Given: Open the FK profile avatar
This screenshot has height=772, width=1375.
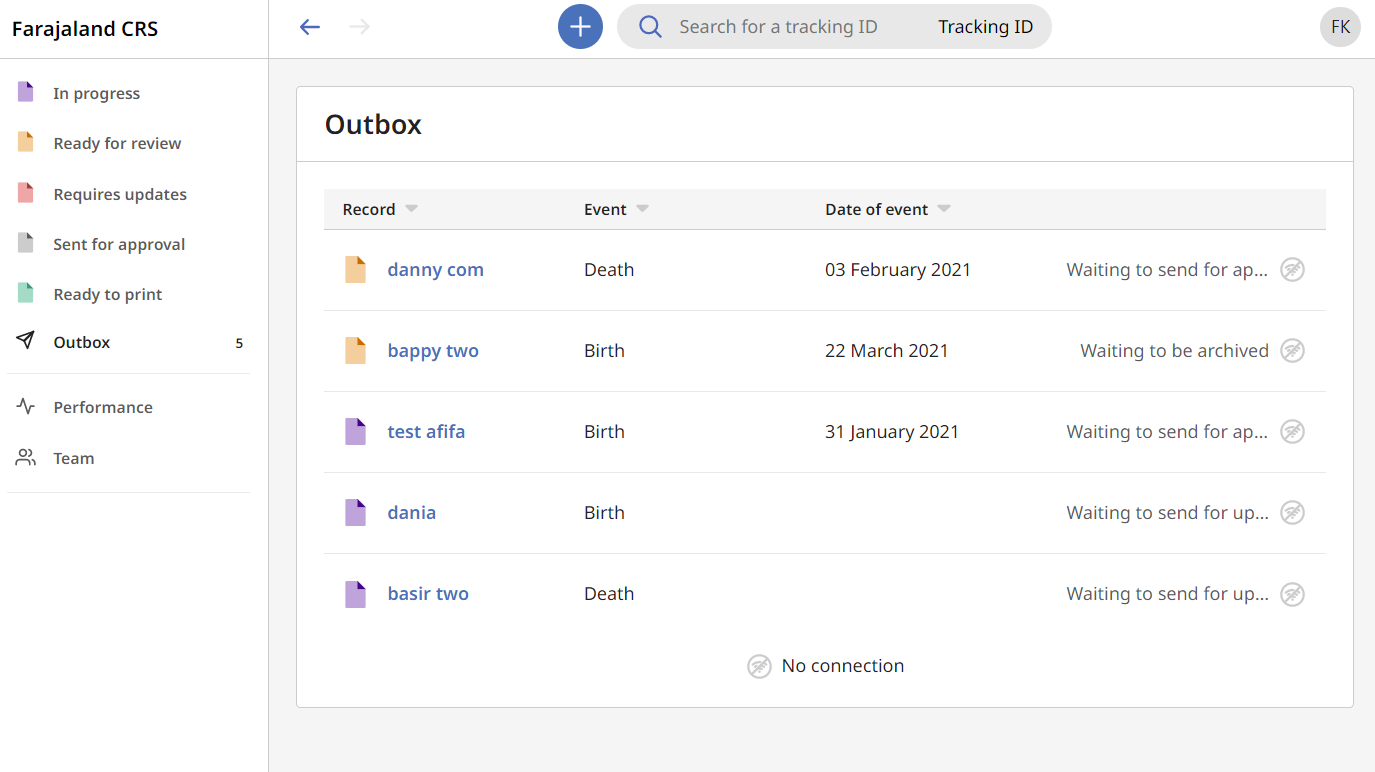Looking at the screenshot, I should click(x=1340, y=27).
